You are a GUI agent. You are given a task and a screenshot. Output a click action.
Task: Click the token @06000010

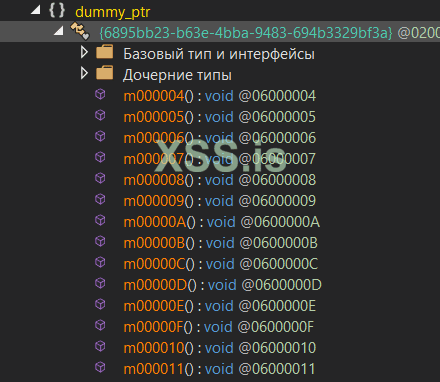(277, 348)
